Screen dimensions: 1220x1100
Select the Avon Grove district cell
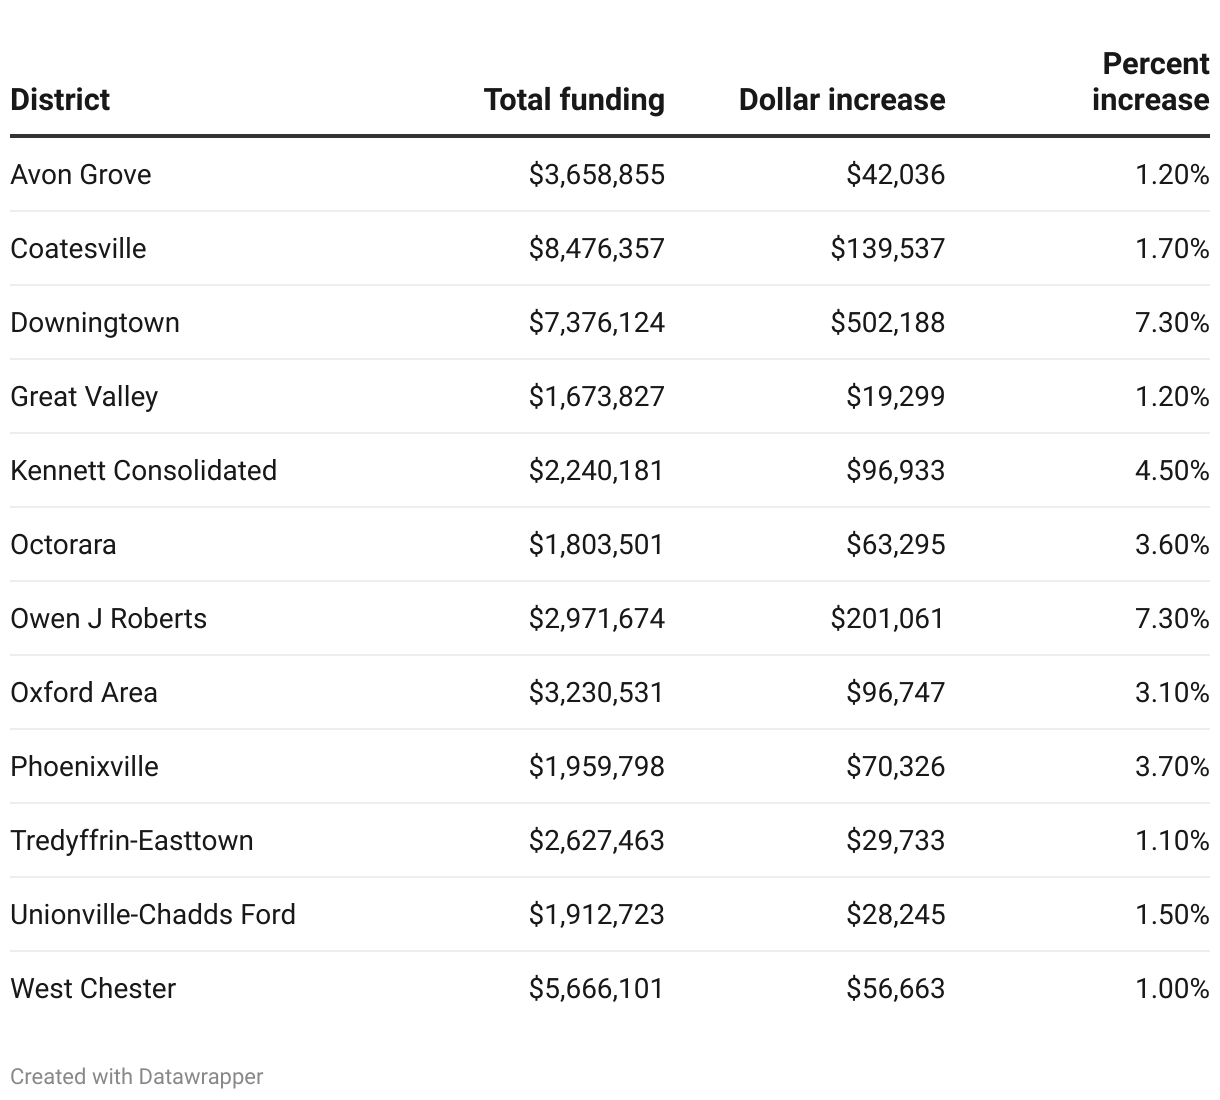coord(81,175)
